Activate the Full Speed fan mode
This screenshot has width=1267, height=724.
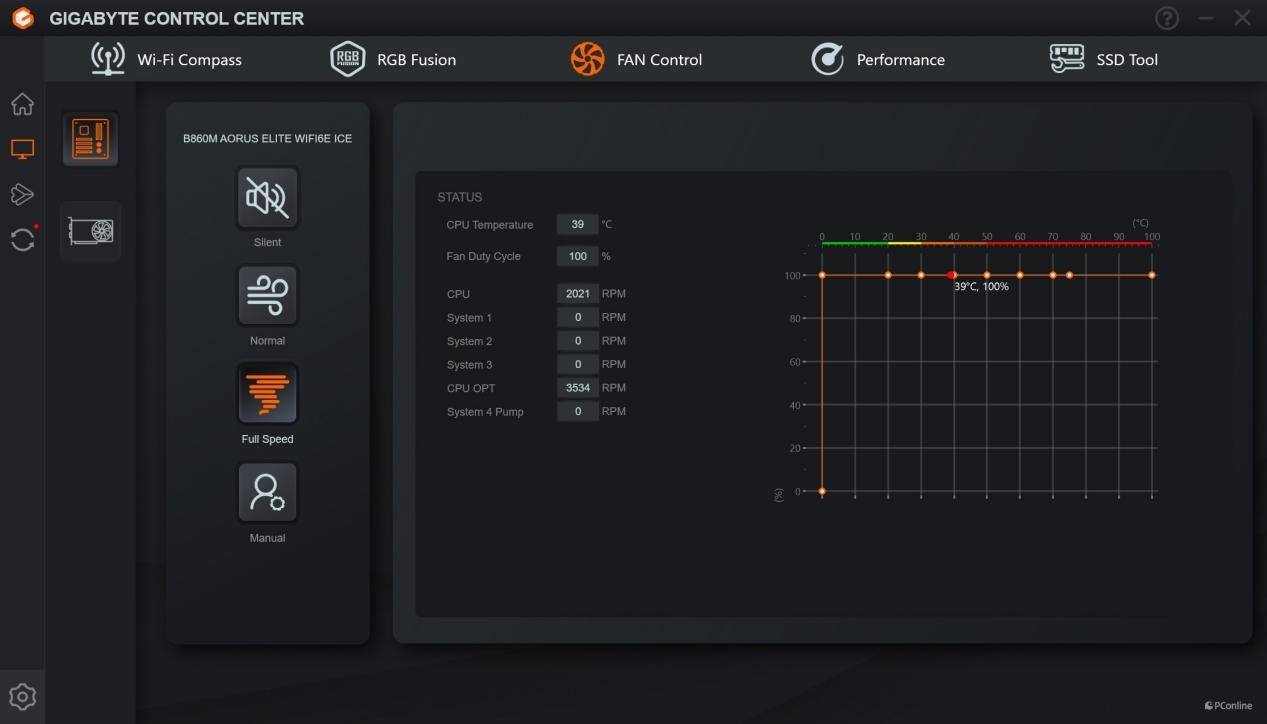(267, 394)
